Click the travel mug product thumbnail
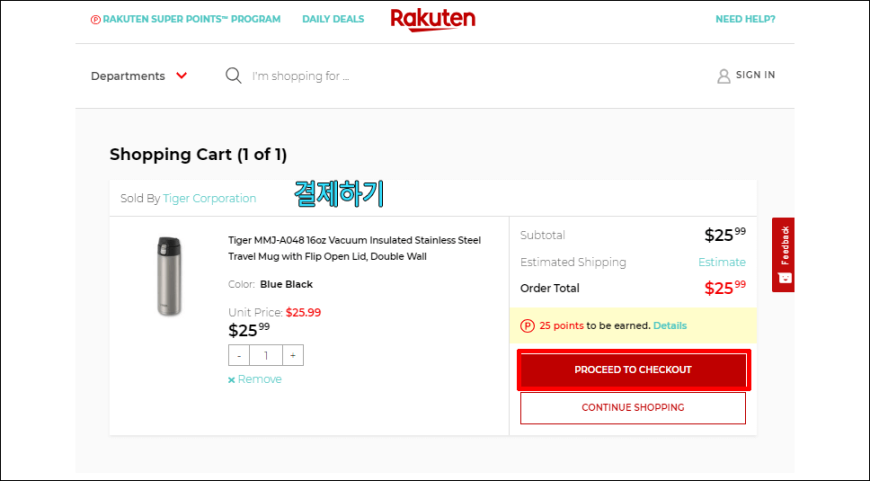Viewport: 870px width, 481px height. (169, 276)
